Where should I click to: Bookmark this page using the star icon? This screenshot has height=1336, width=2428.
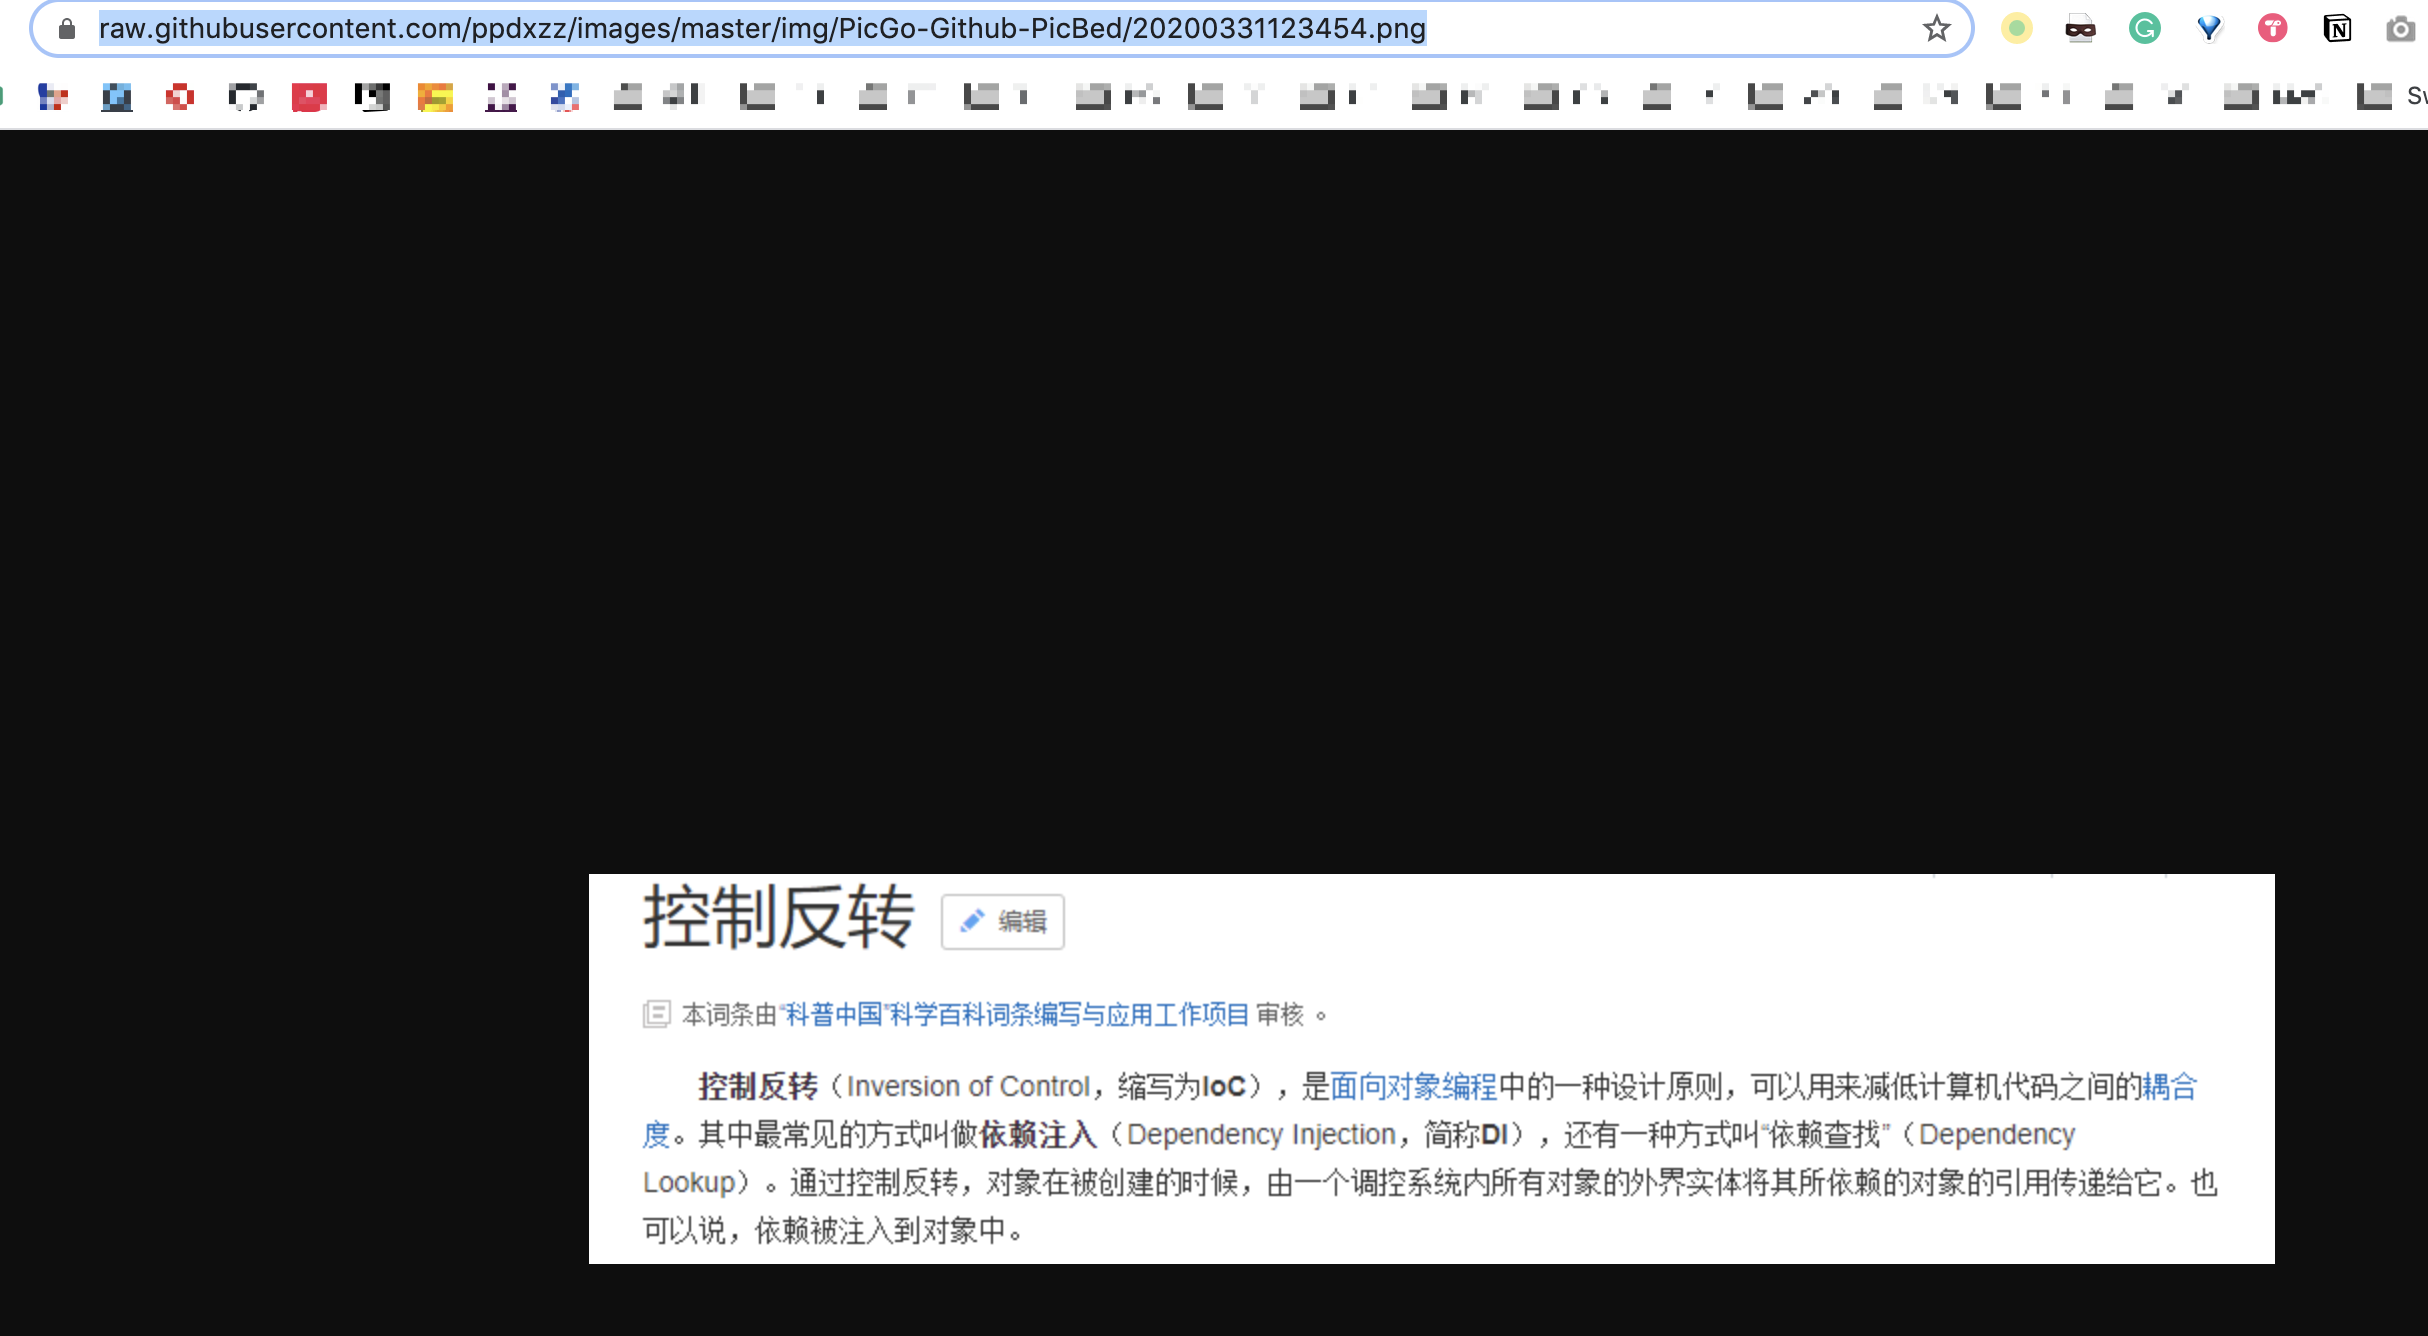click(1937, 29)
